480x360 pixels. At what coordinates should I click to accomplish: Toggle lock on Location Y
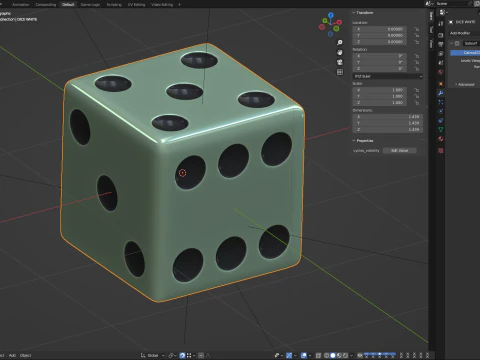[x=416, y=35]
